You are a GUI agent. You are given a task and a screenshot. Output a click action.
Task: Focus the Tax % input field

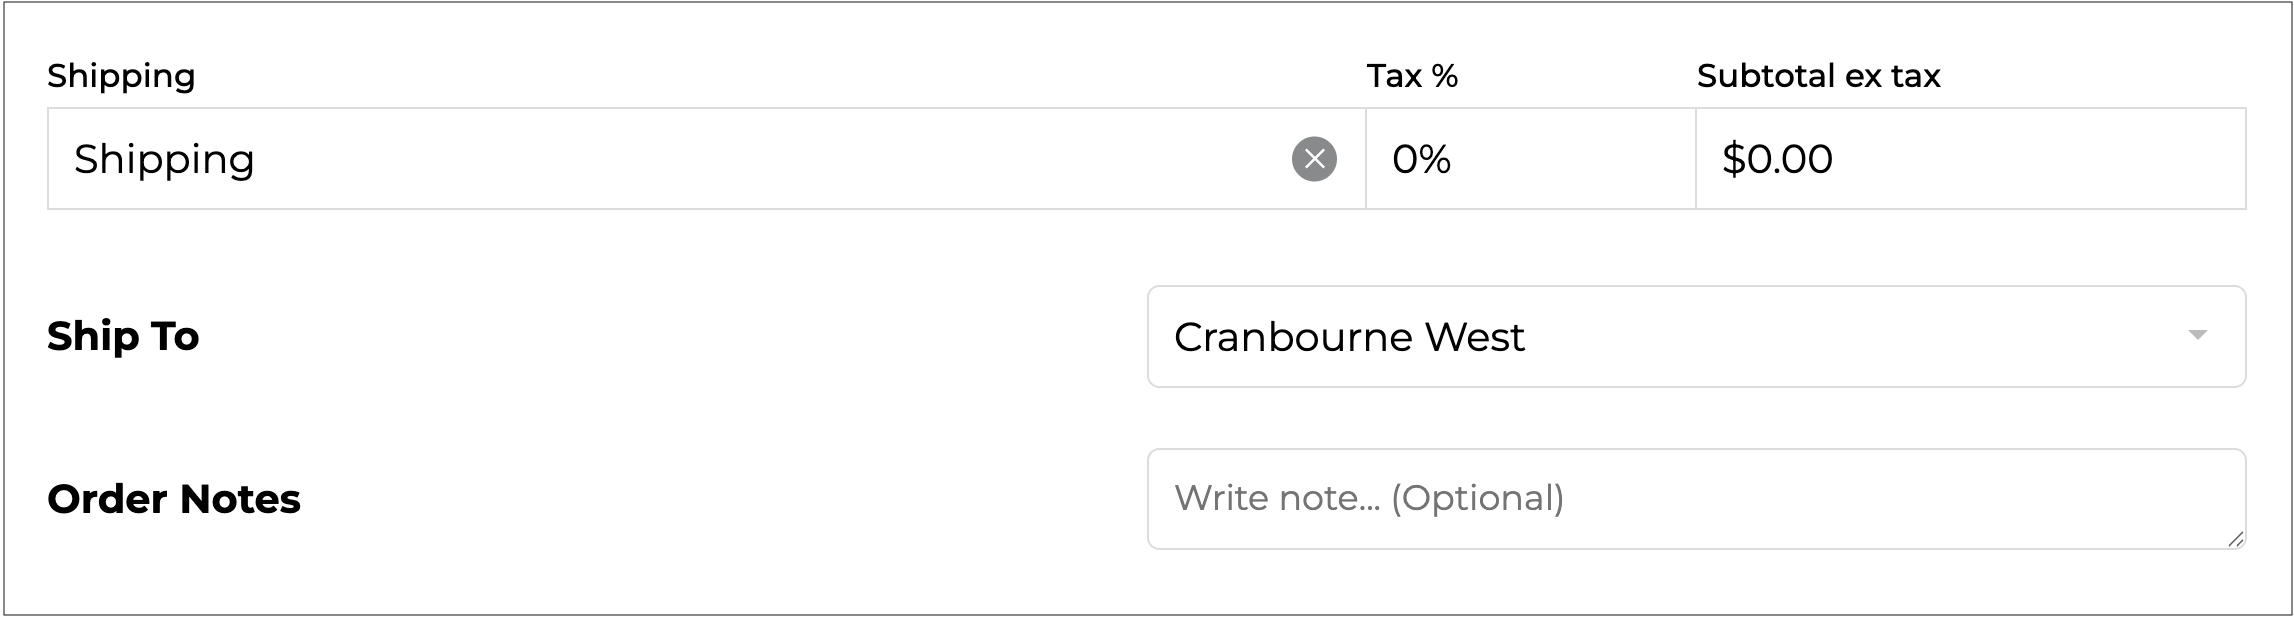click(1530, 159)
